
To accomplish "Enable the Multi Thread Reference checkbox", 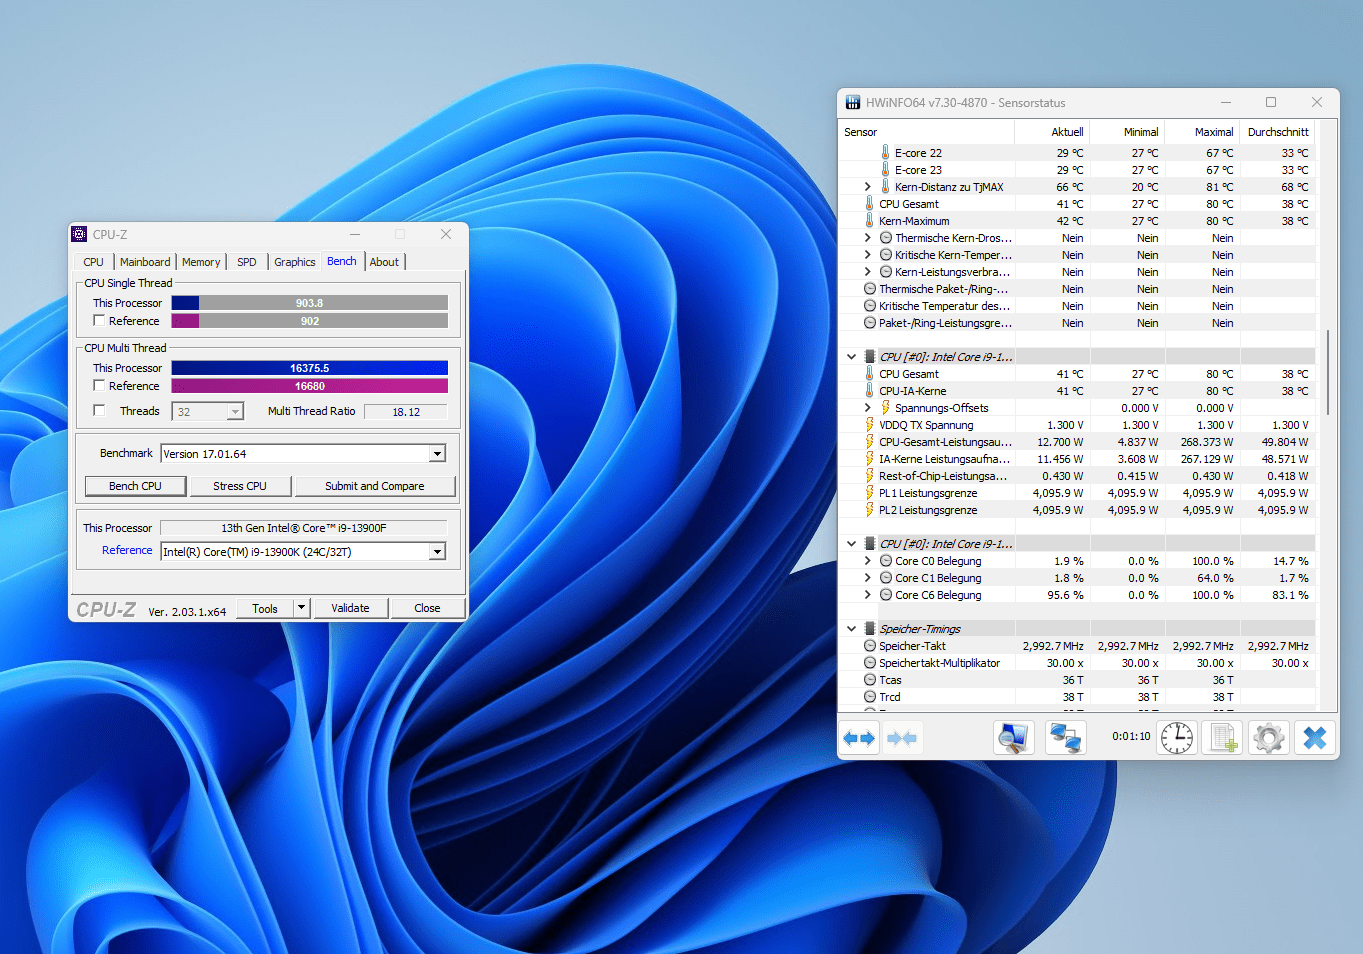I will point(99,386).
